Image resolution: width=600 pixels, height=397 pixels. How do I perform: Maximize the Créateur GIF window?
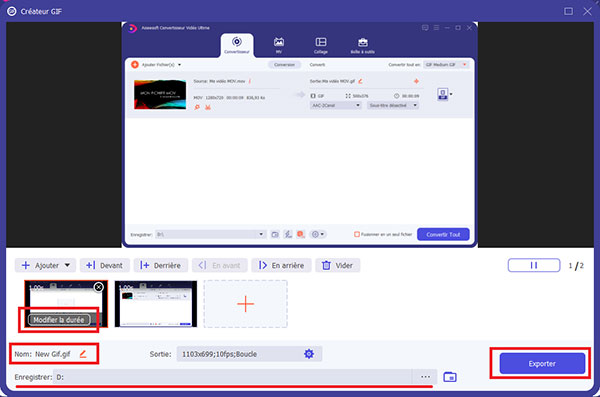point(569,11)
